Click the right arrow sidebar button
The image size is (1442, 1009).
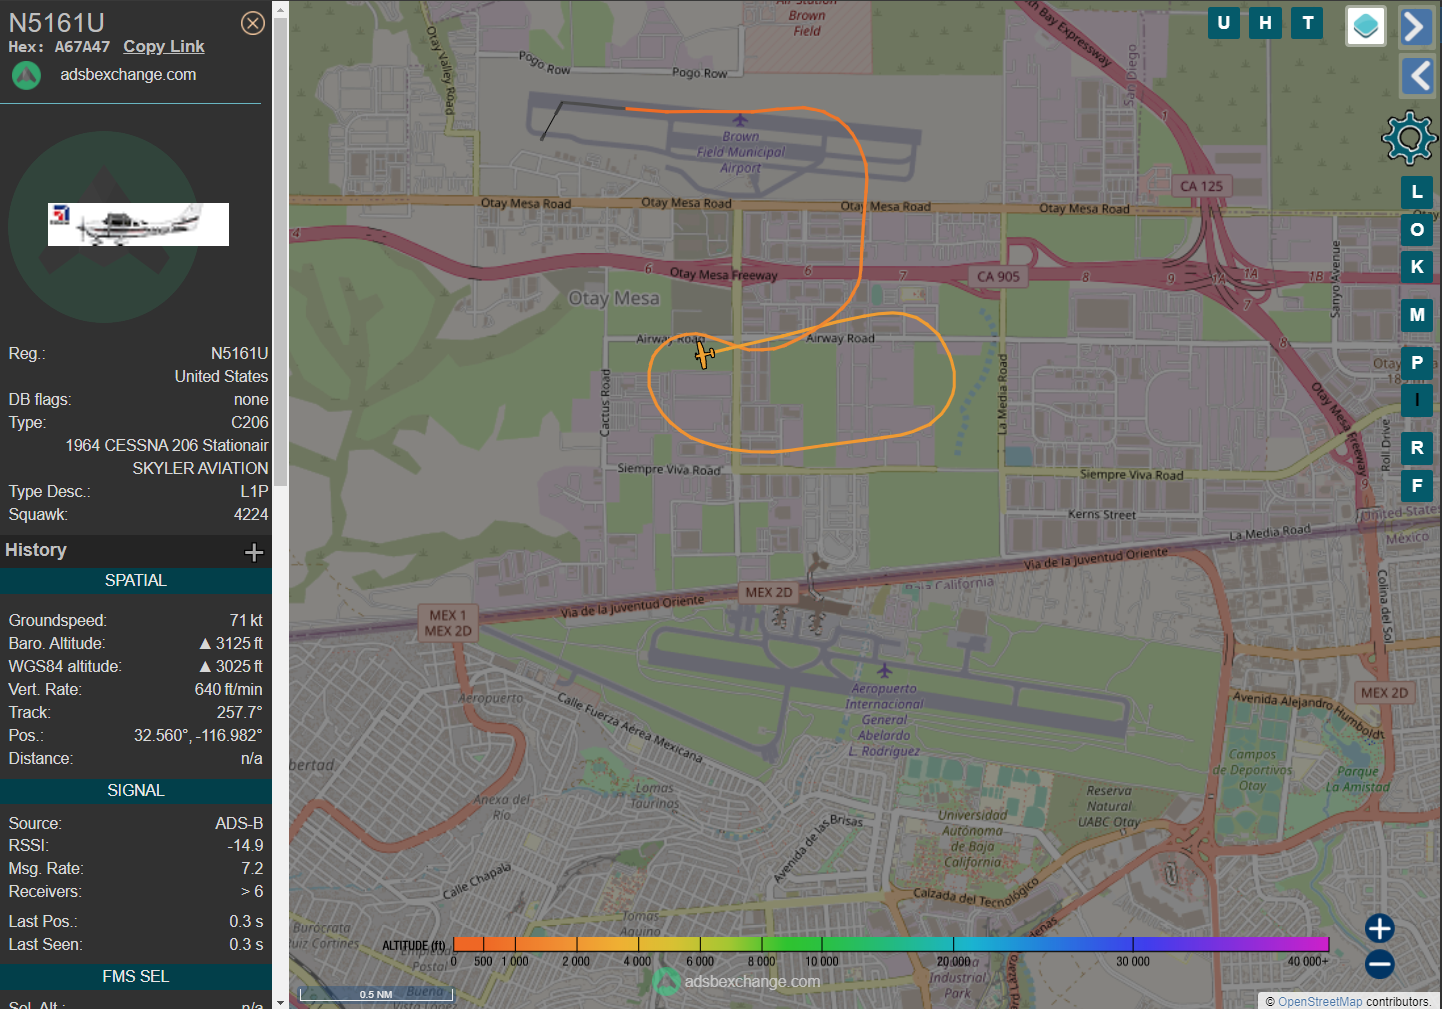pyautogui.click(x=1417, y=27)
